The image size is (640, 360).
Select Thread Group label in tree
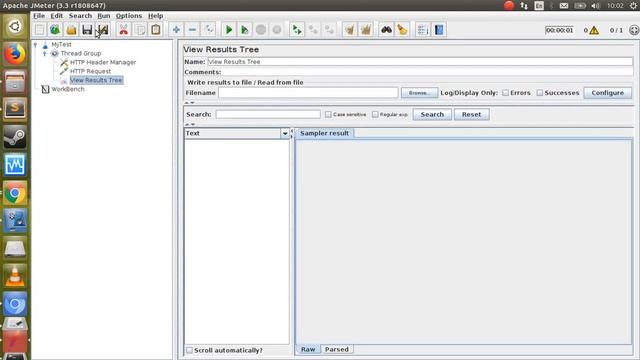pos(81,53)
